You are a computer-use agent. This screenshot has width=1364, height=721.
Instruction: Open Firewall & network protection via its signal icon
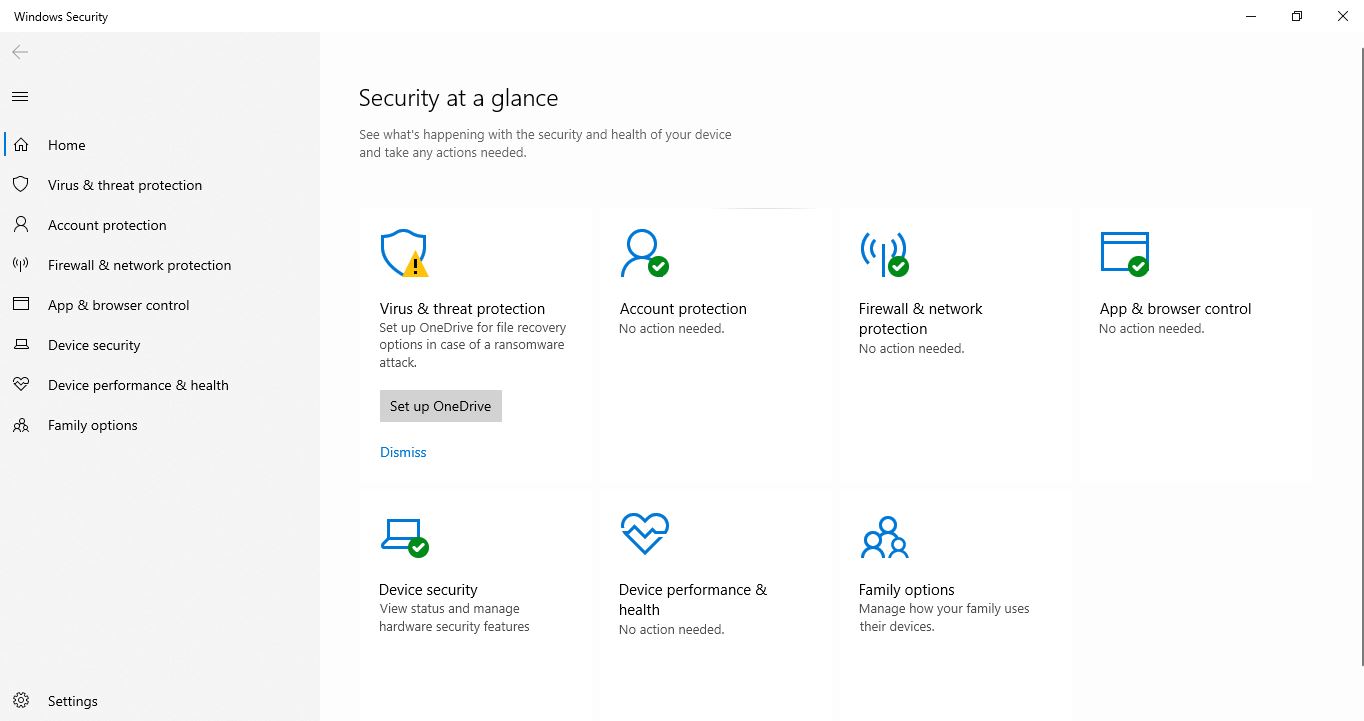coord(20,264)
